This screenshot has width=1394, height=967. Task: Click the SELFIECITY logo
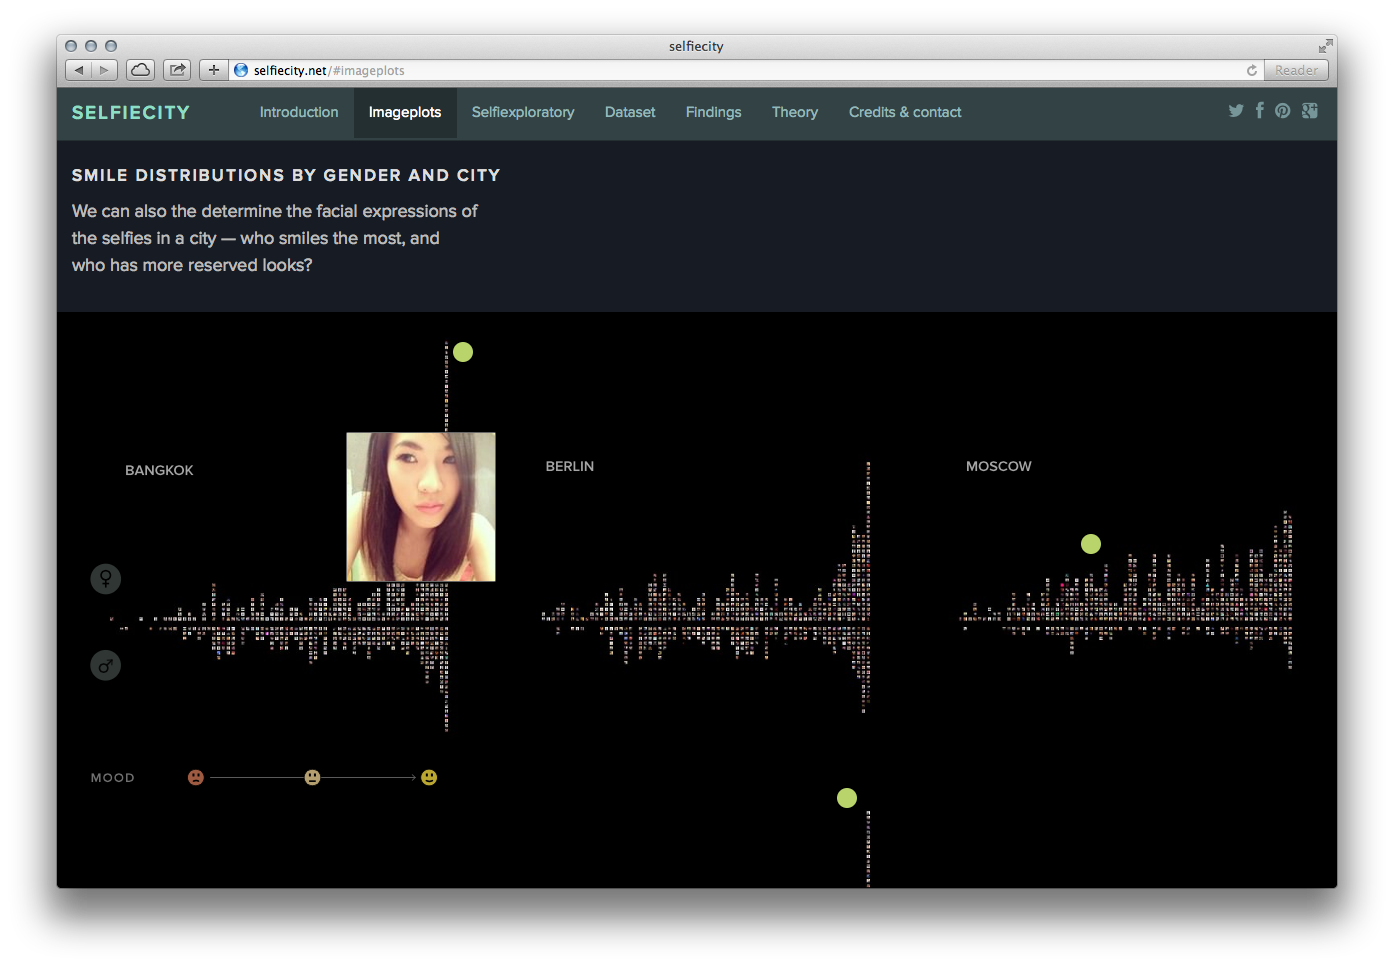[x=131, y=113]
